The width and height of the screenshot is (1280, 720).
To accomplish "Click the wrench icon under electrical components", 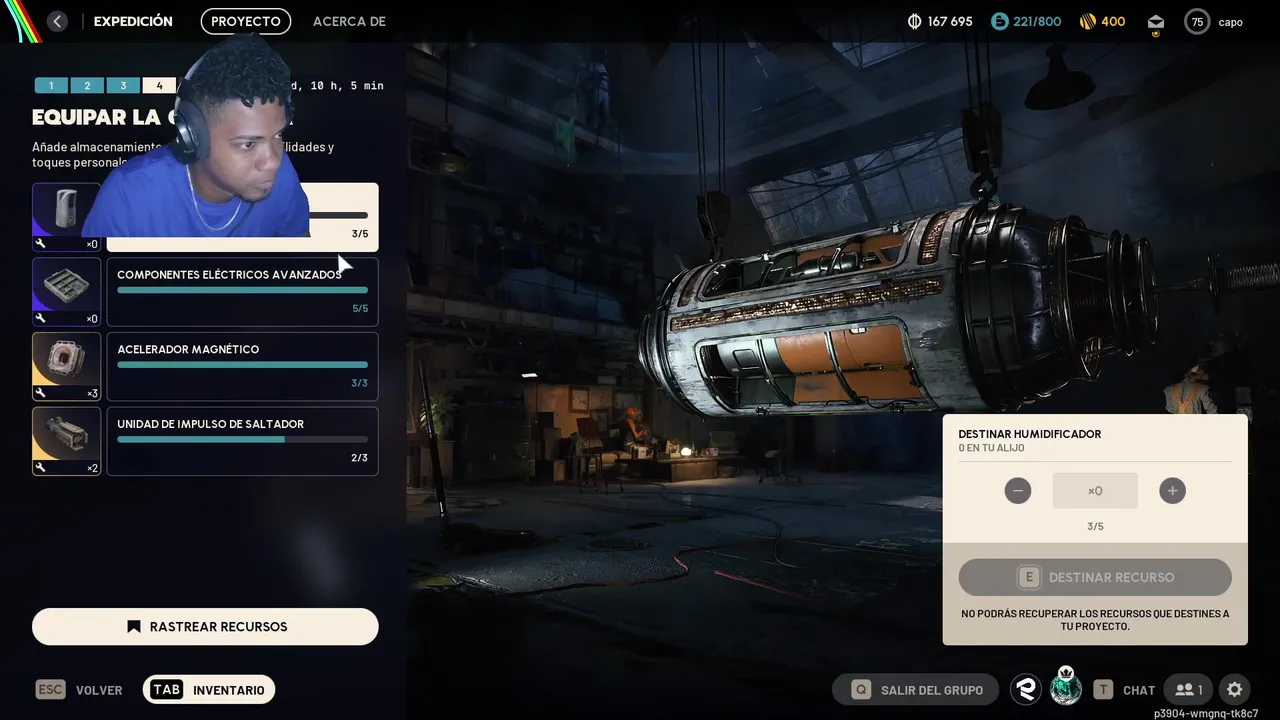I will click(x=40, y=319).
